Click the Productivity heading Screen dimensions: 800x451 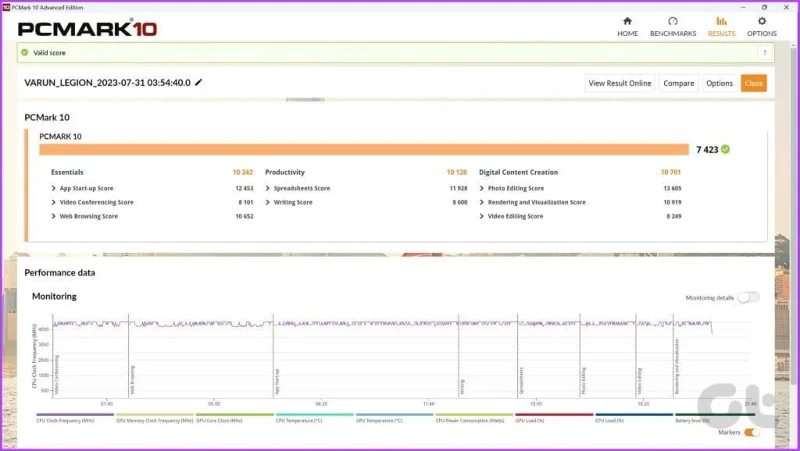point(285,172)
